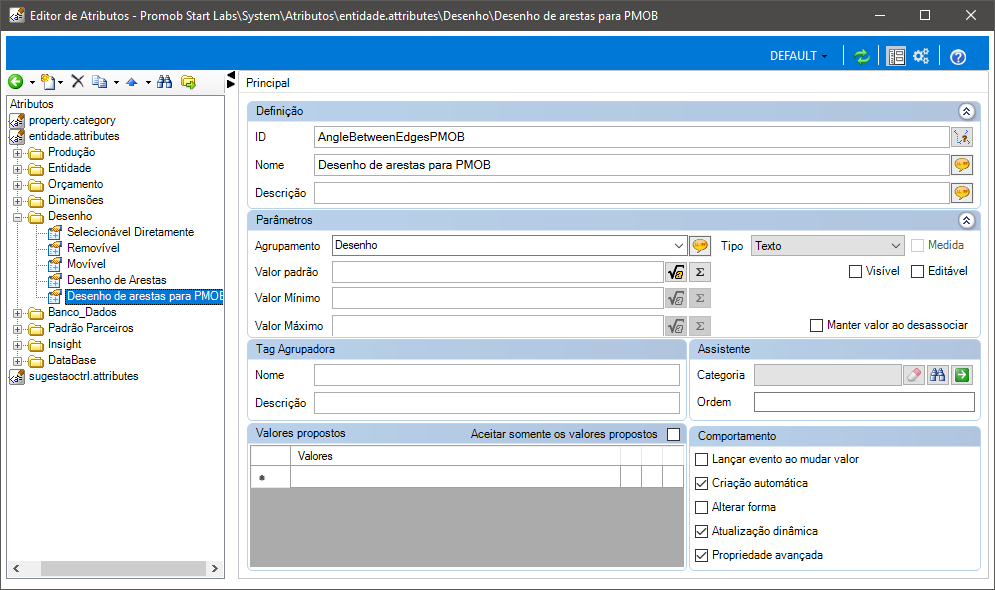Open help with the question mark icon
This screenshot has height=590, width=995.
point(957,56)
